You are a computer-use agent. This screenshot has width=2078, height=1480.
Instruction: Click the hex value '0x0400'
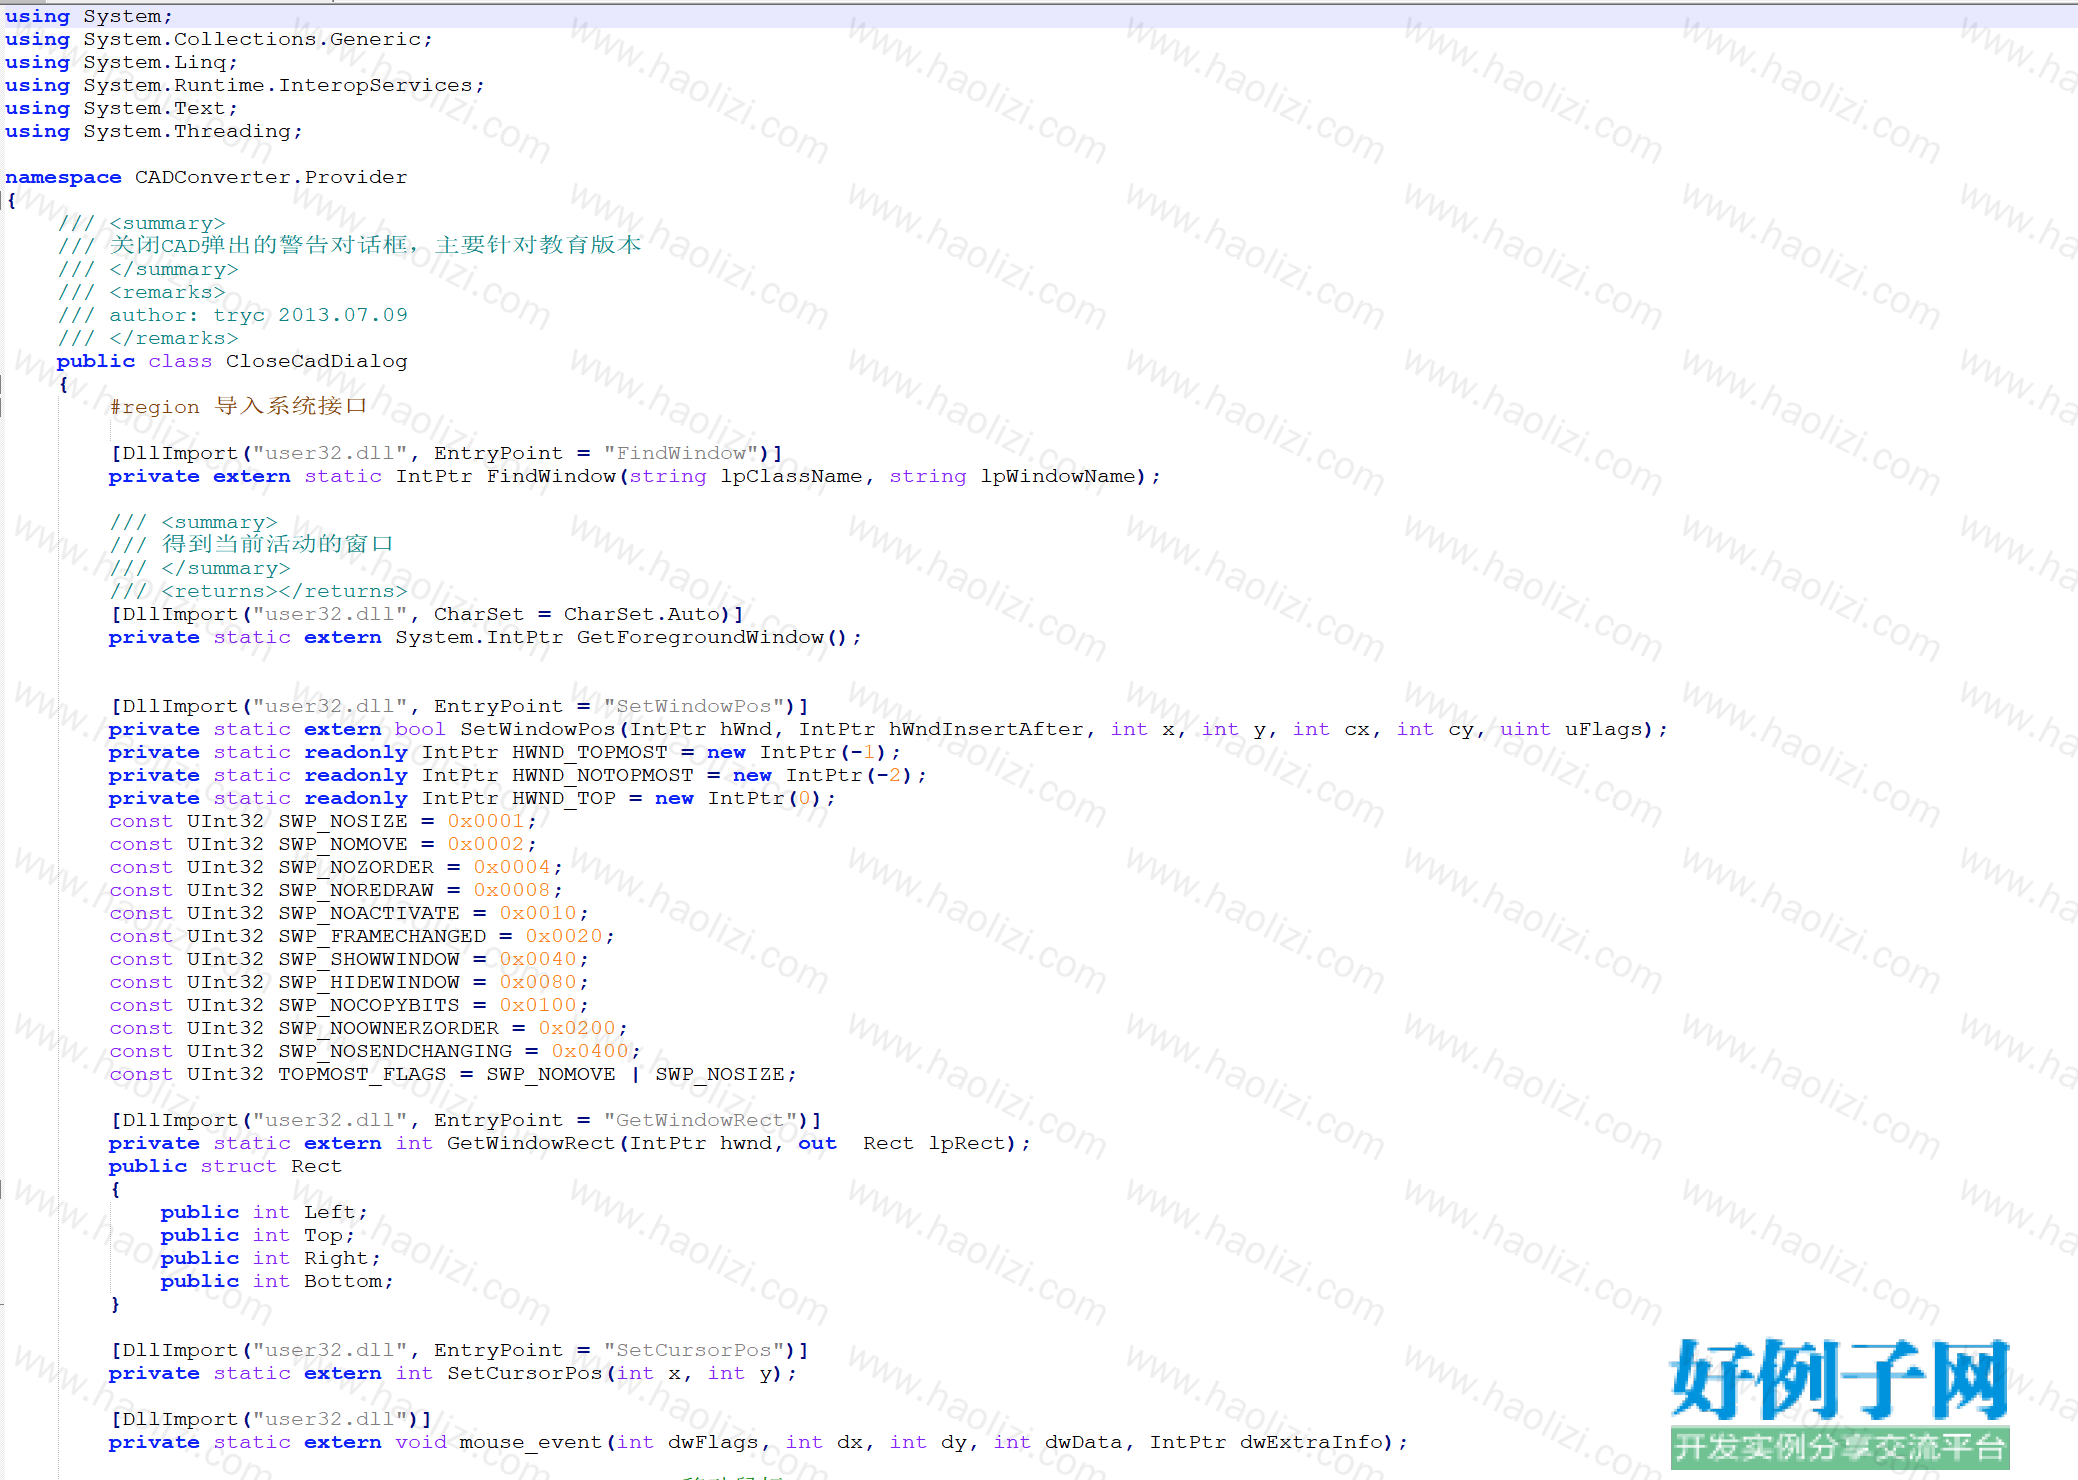click(x=590, y=1051)
